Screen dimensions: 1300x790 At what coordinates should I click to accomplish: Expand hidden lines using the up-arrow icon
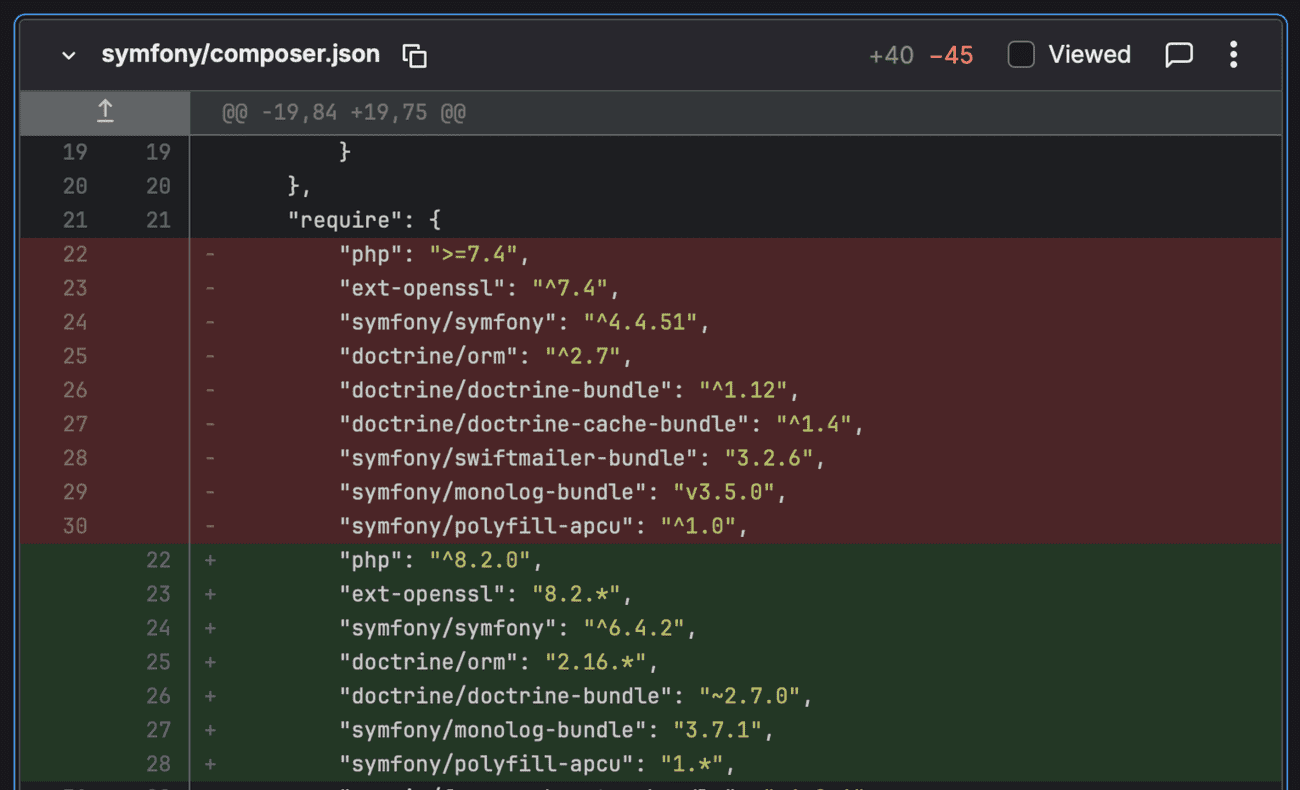(104, 112)
